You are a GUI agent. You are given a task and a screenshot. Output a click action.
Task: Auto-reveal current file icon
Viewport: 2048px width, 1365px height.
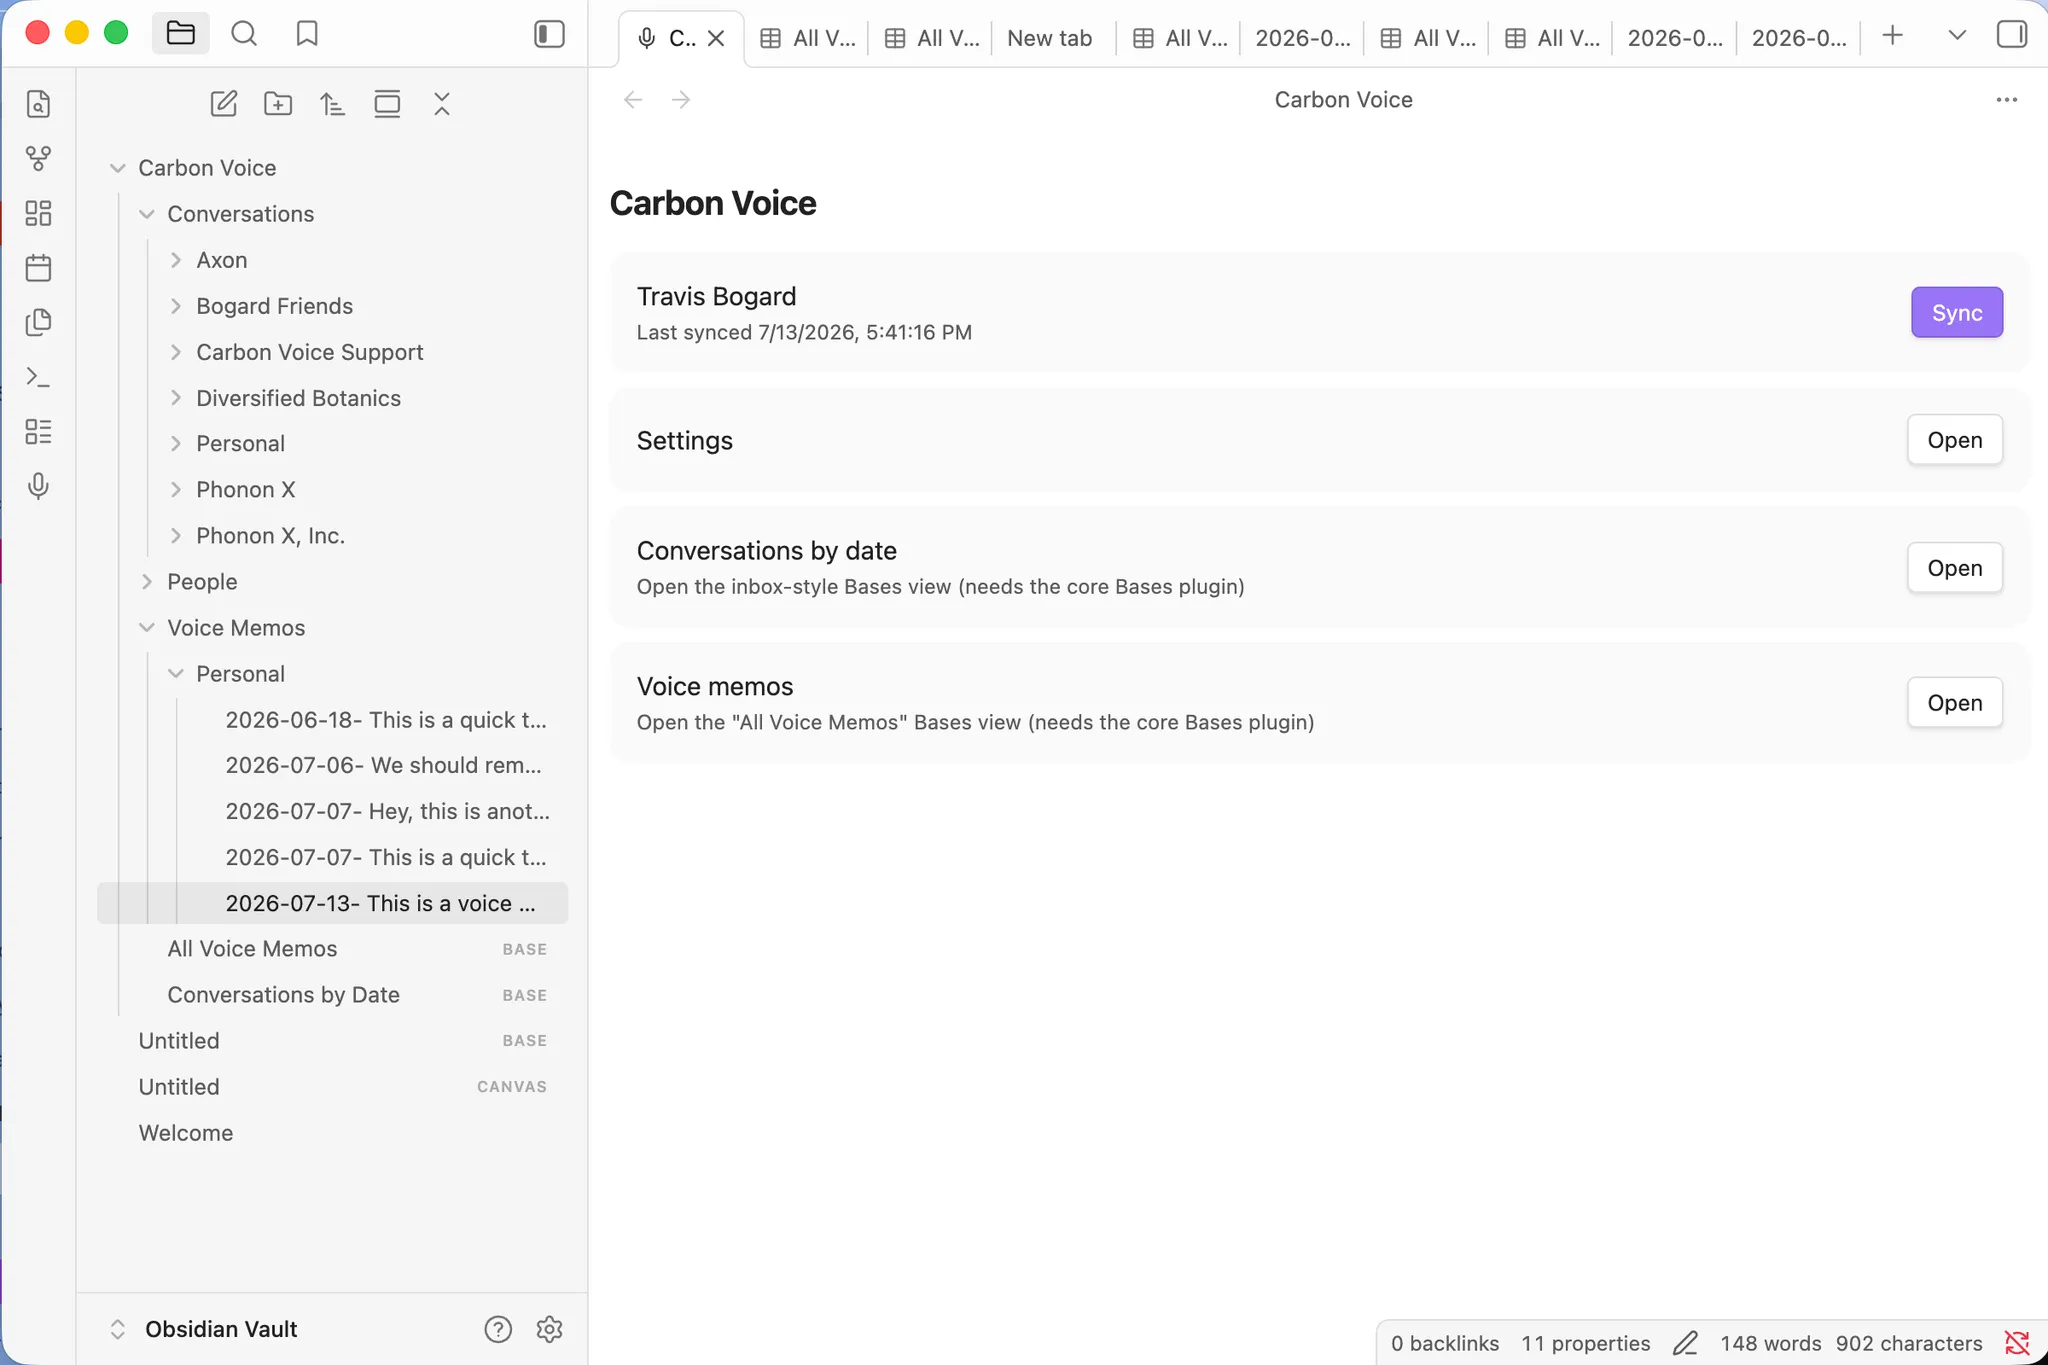coord(387,104)
